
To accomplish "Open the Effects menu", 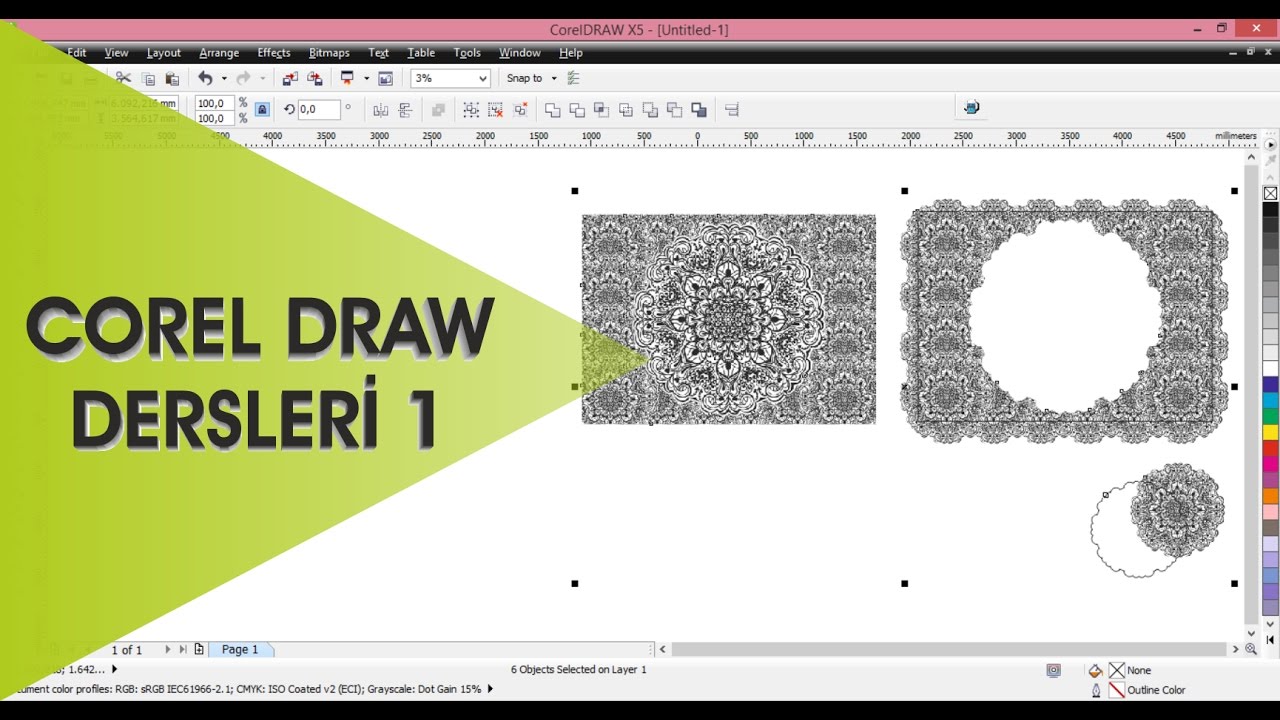I will (274, 53).
